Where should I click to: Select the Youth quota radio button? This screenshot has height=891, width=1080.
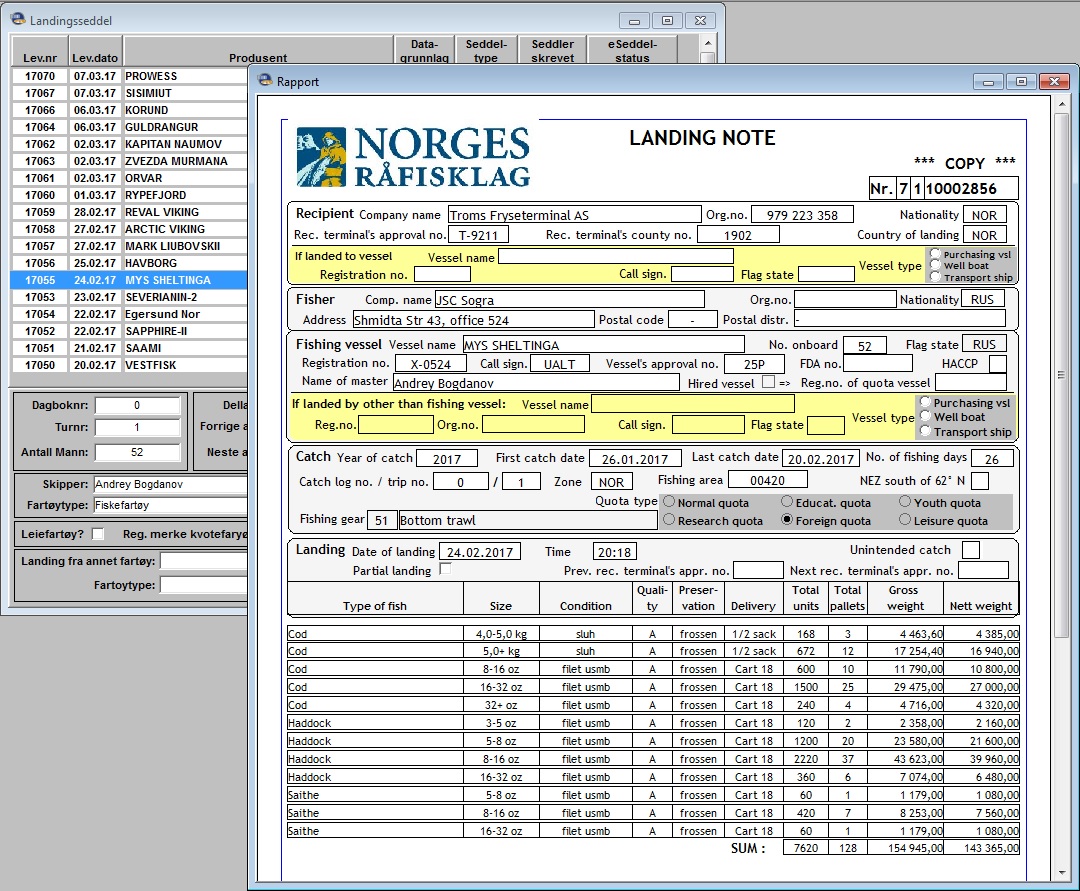tap(905, 501)
